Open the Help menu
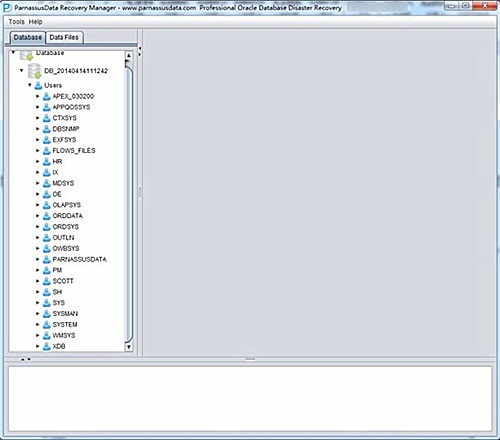Screen dimensions: 500x440 point(35,22)
